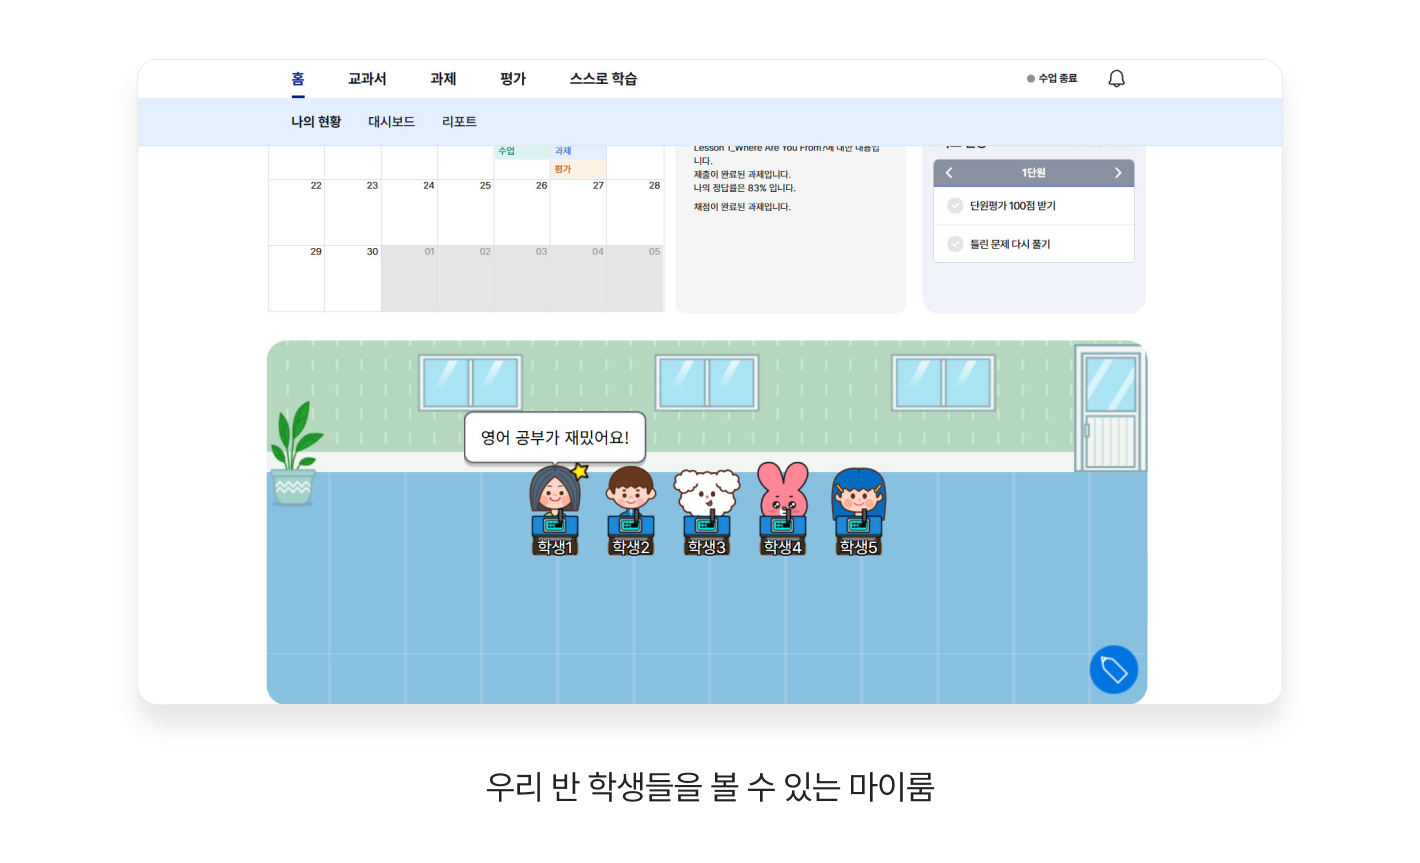Image resolution: width=1420 pixels, height=863 pixels.
Task: Click the 학생3 white puppy avatar
Action: pos(707,500)
